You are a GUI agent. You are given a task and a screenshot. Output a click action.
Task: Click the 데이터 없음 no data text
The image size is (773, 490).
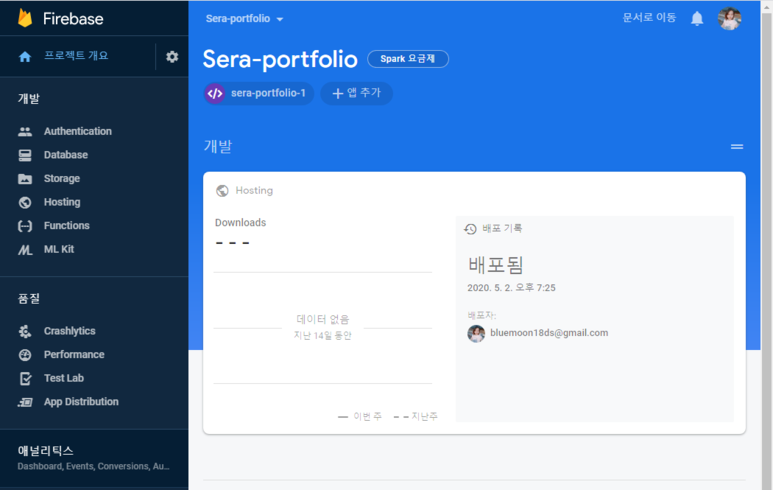322,319
